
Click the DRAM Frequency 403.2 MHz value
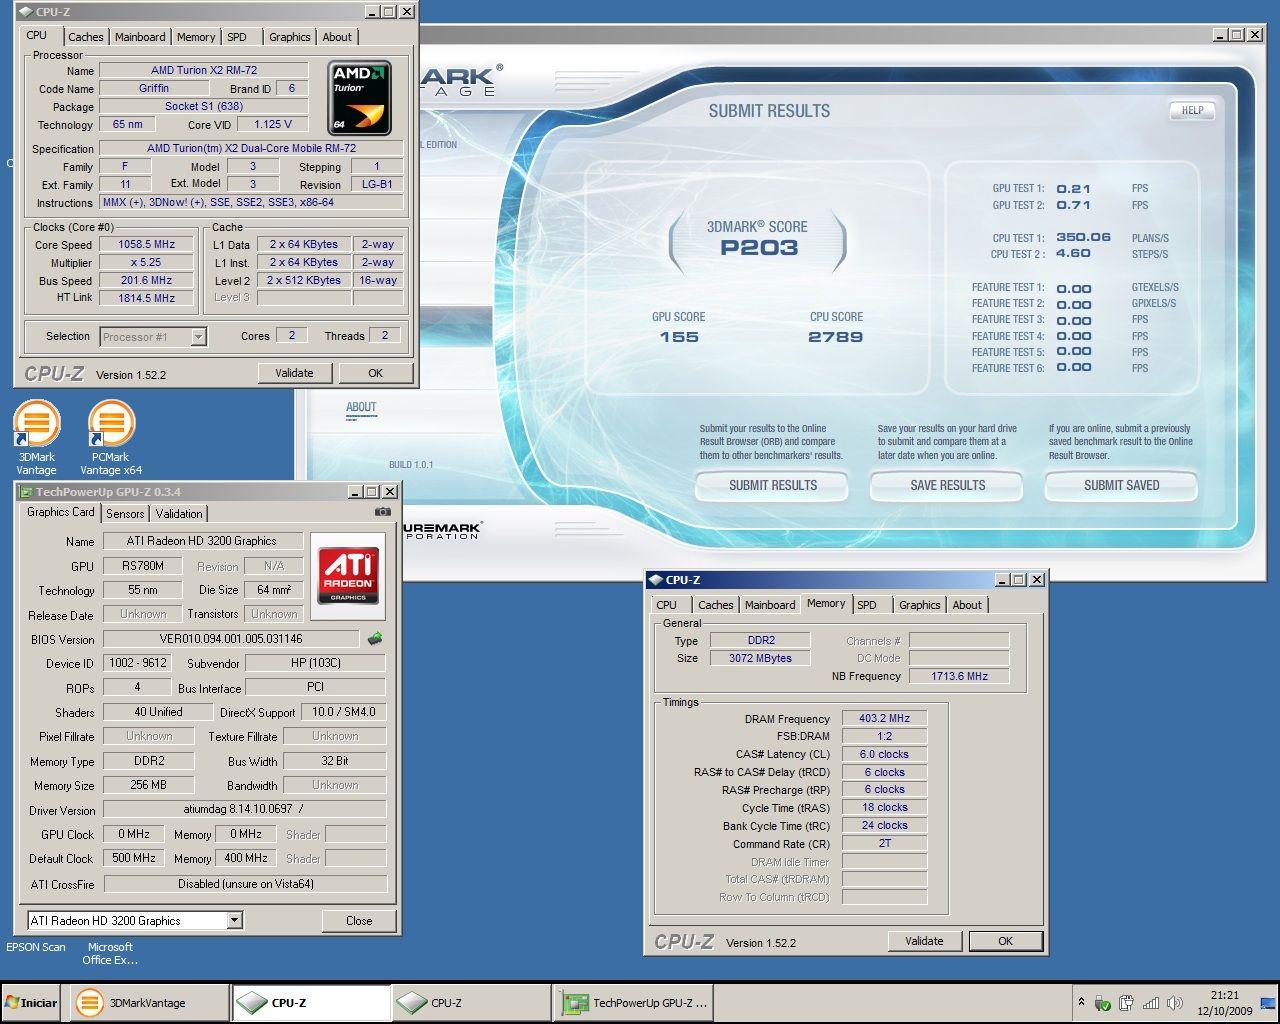pyautogui.click(x=884, y=718)
